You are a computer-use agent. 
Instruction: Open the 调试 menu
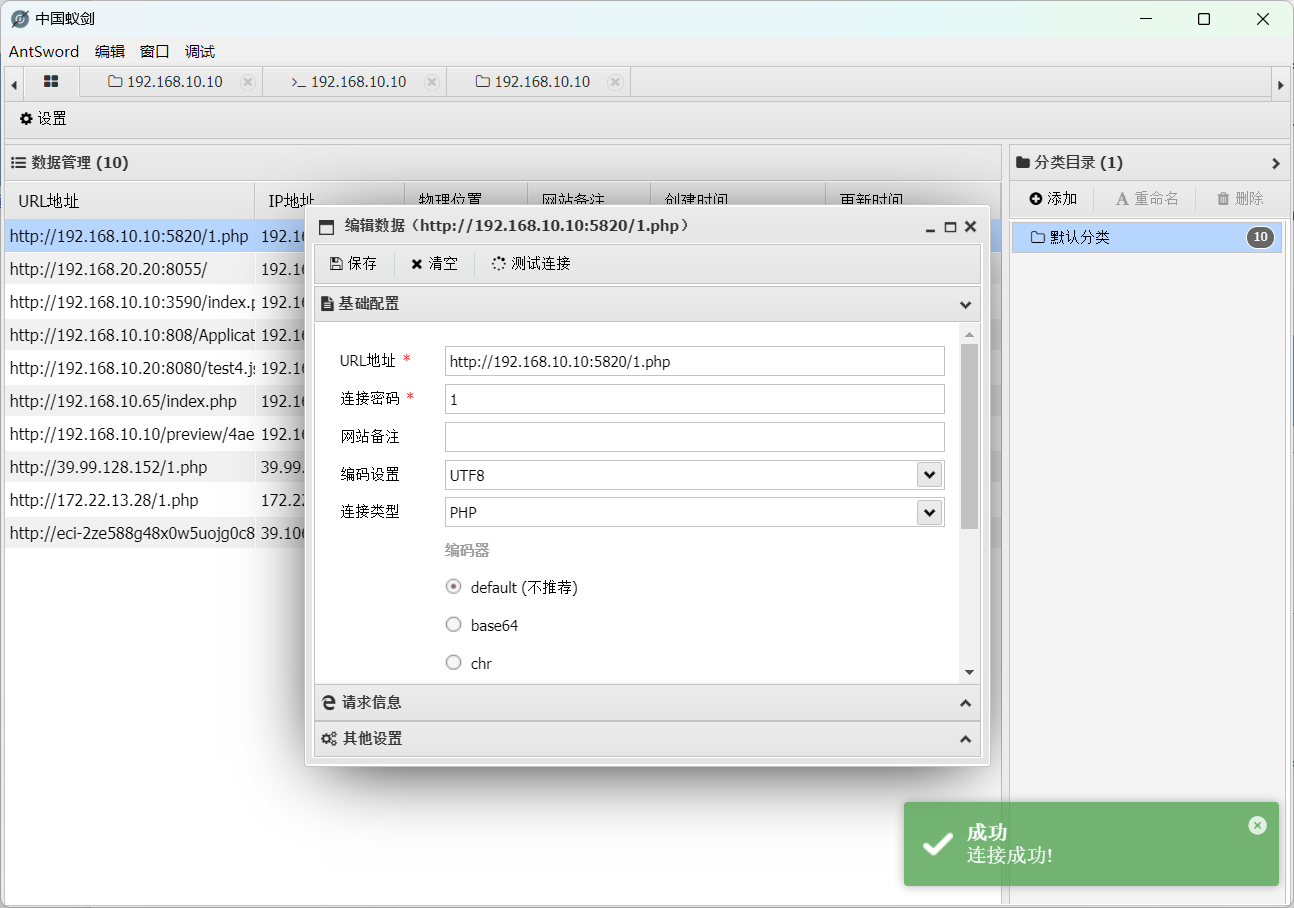200,52
